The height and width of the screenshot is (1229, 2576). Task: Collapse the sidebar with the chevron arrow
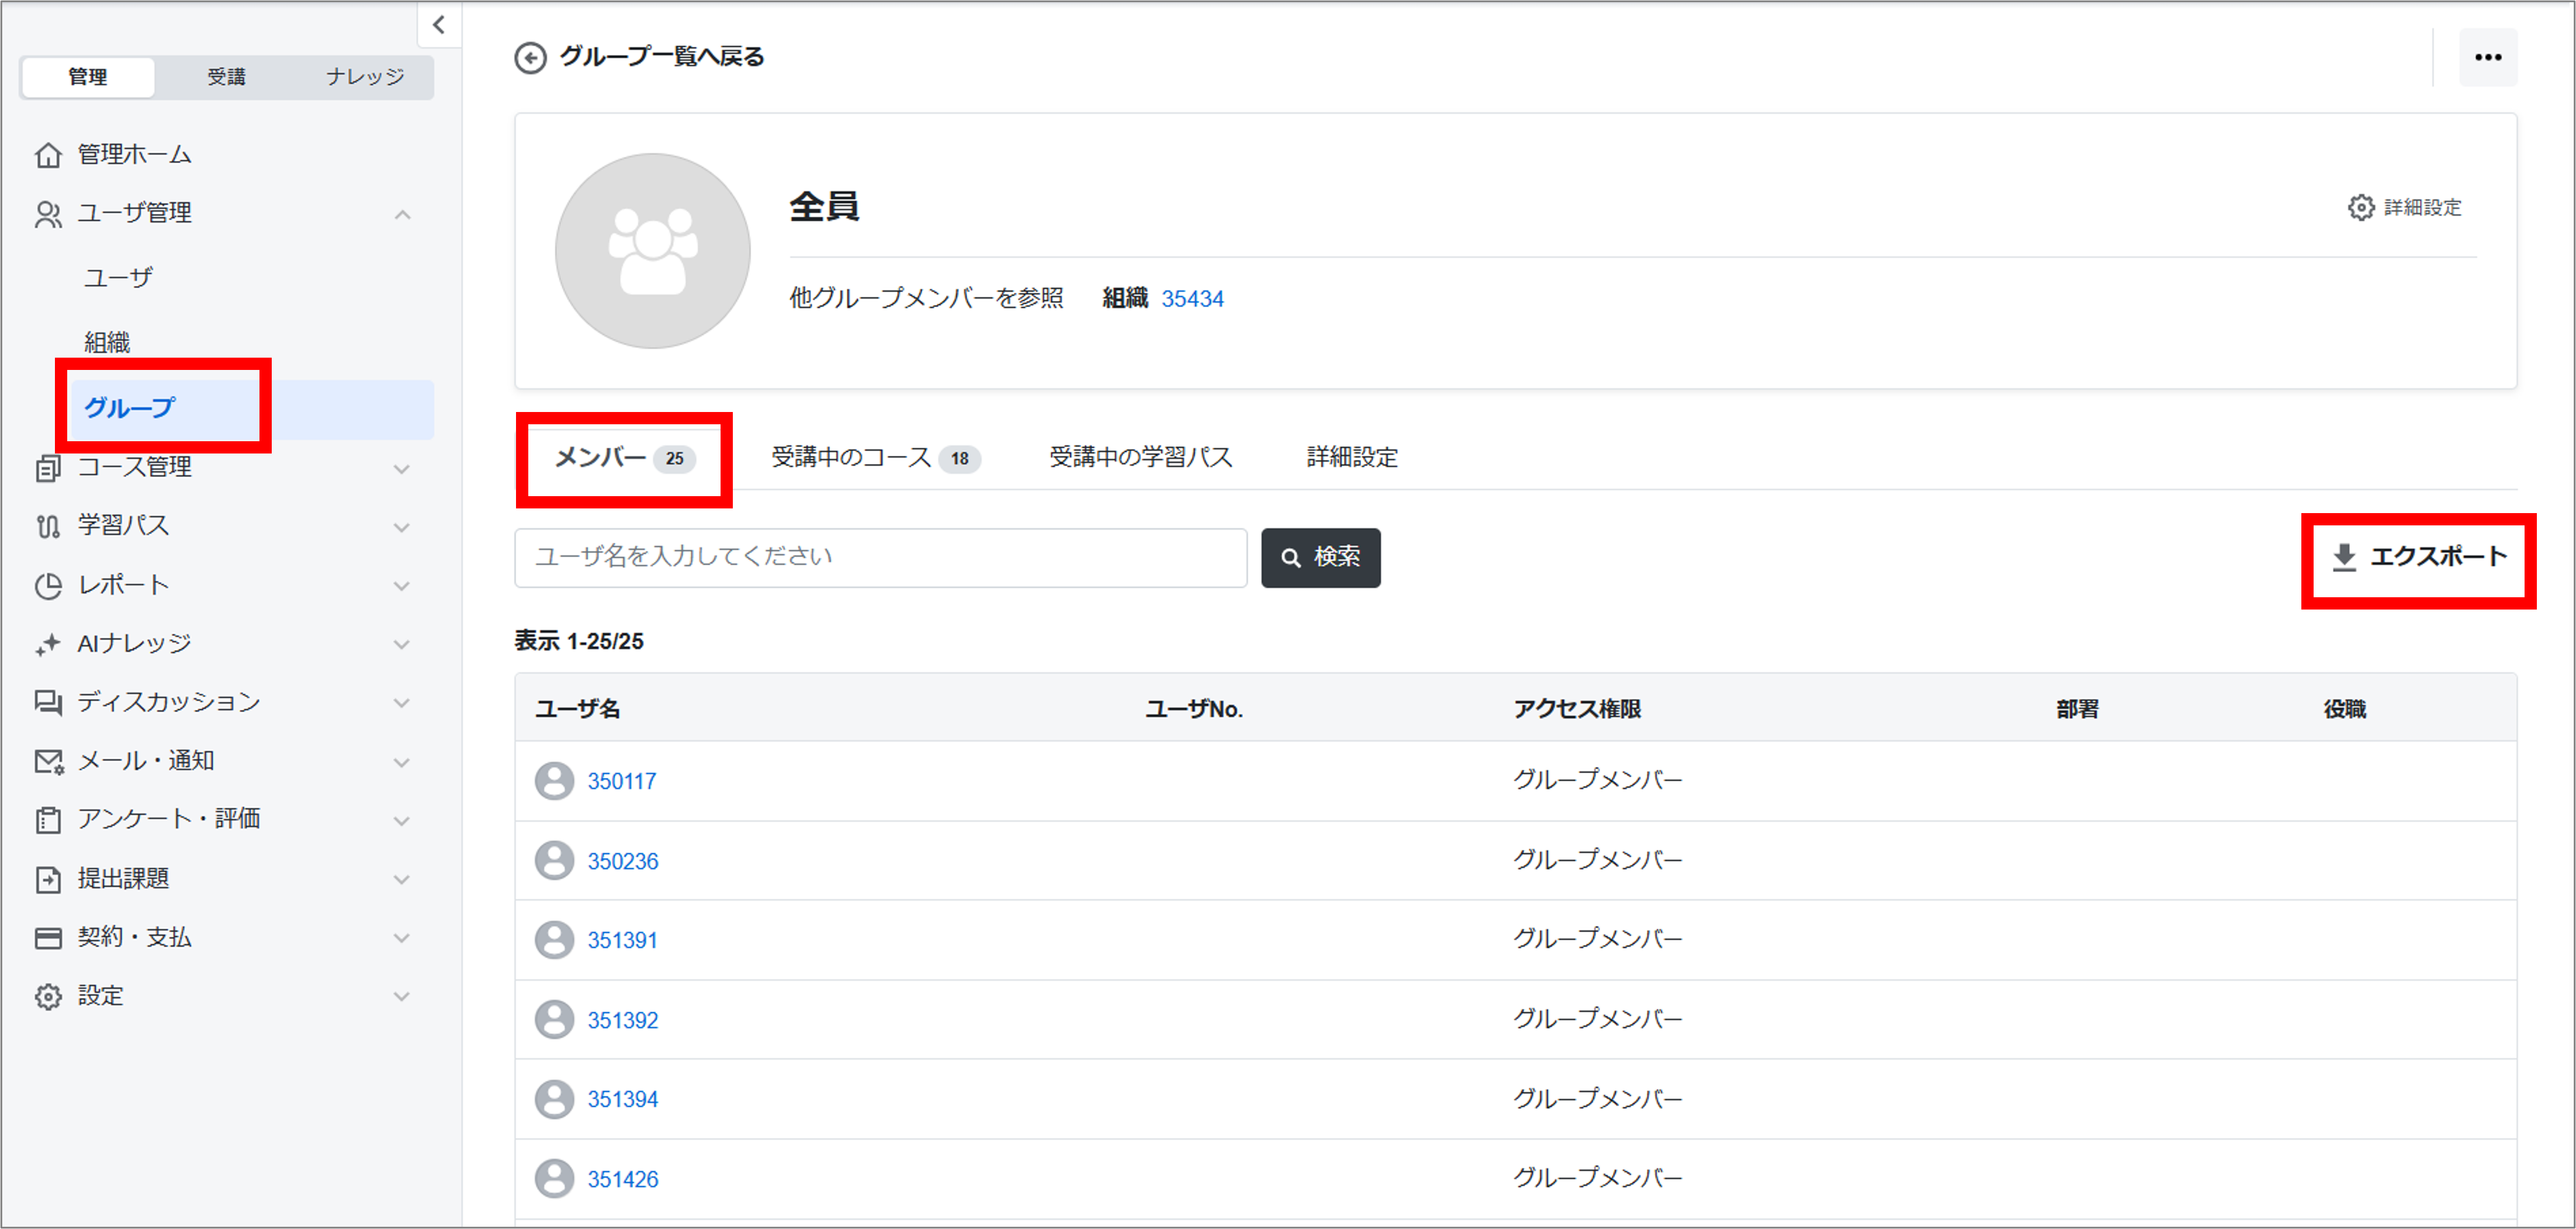(x=438, y=25)
